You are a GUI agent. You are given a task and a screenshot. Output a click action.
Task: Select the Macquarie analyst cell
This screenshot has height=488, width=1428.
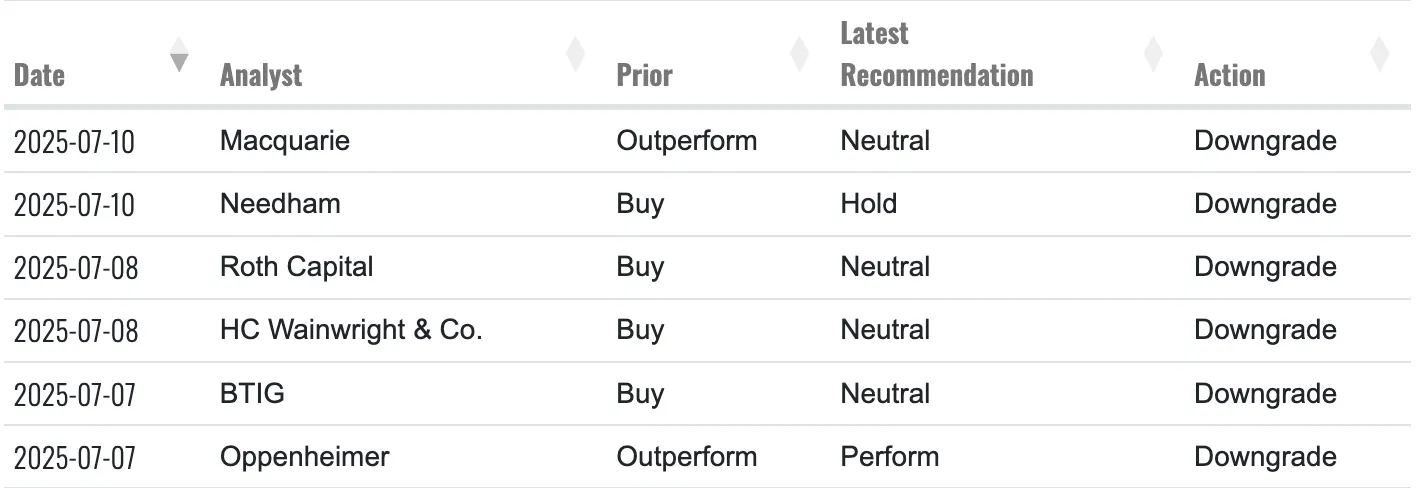tap(285, 141)
